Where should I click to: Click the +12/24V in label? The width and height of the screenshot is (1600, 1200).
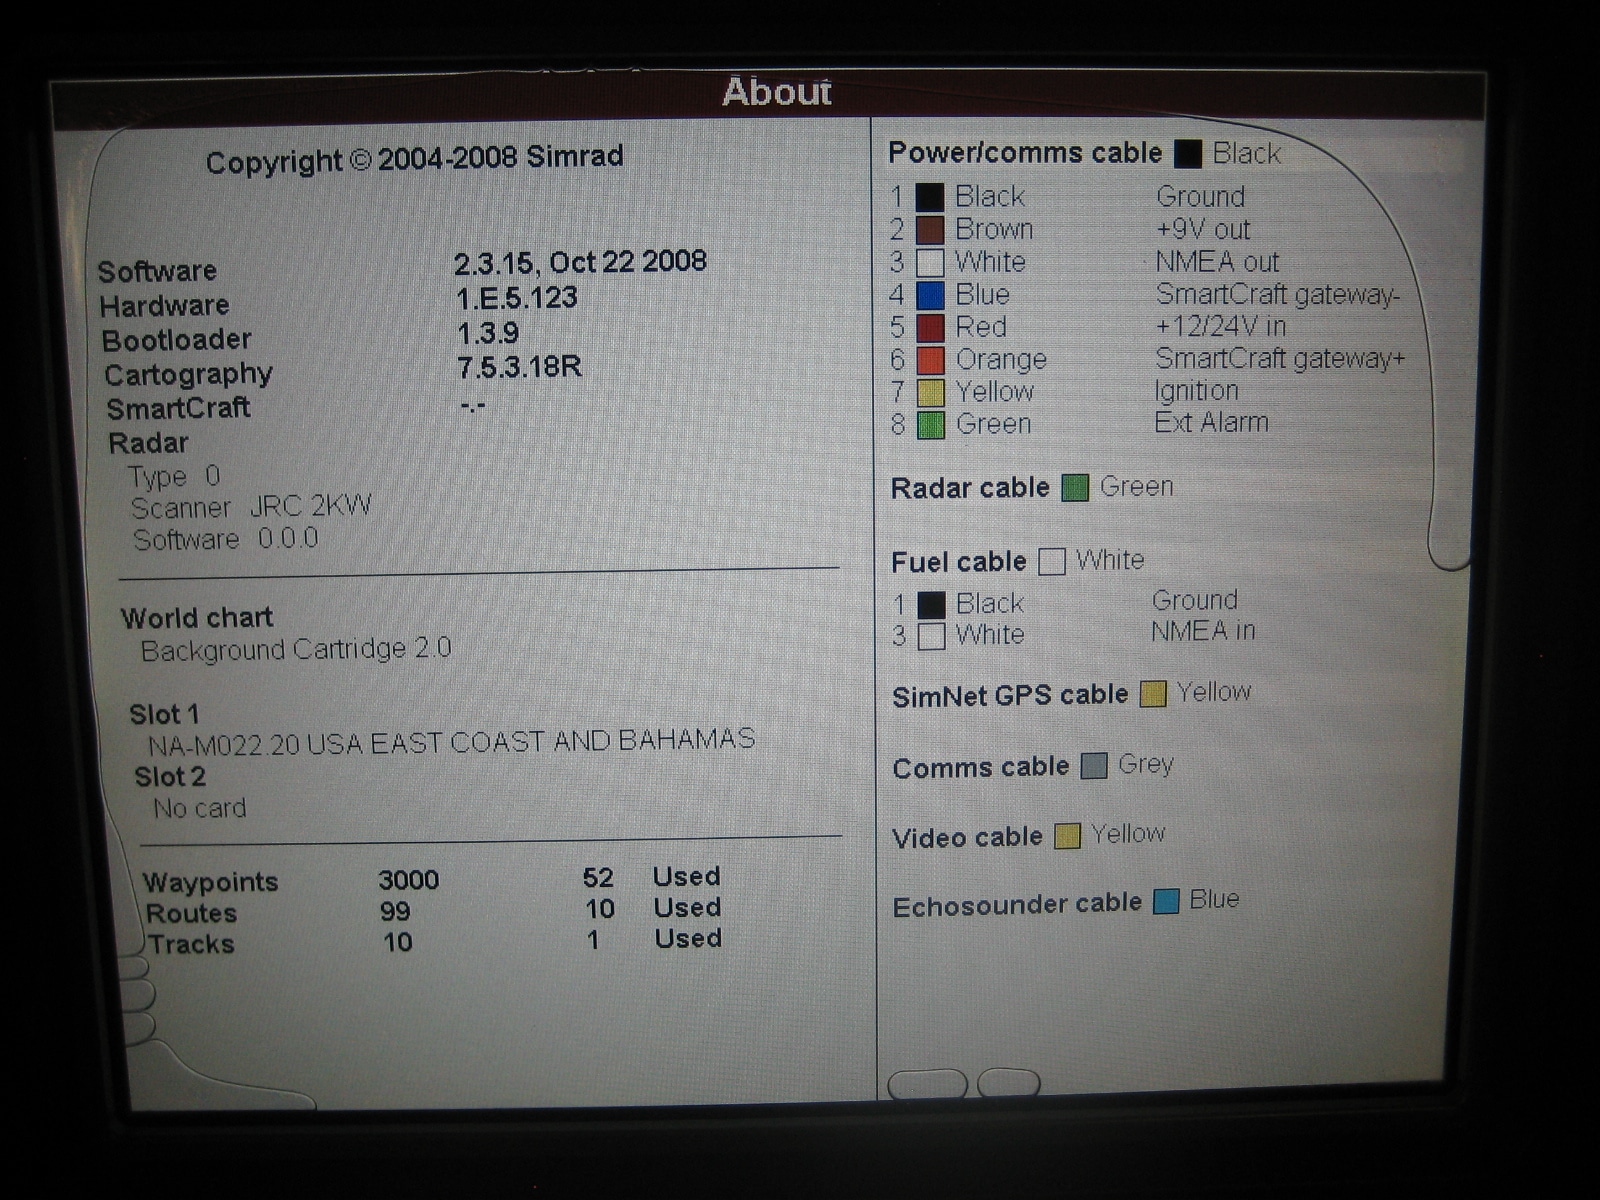click(x=1221, y=326)
